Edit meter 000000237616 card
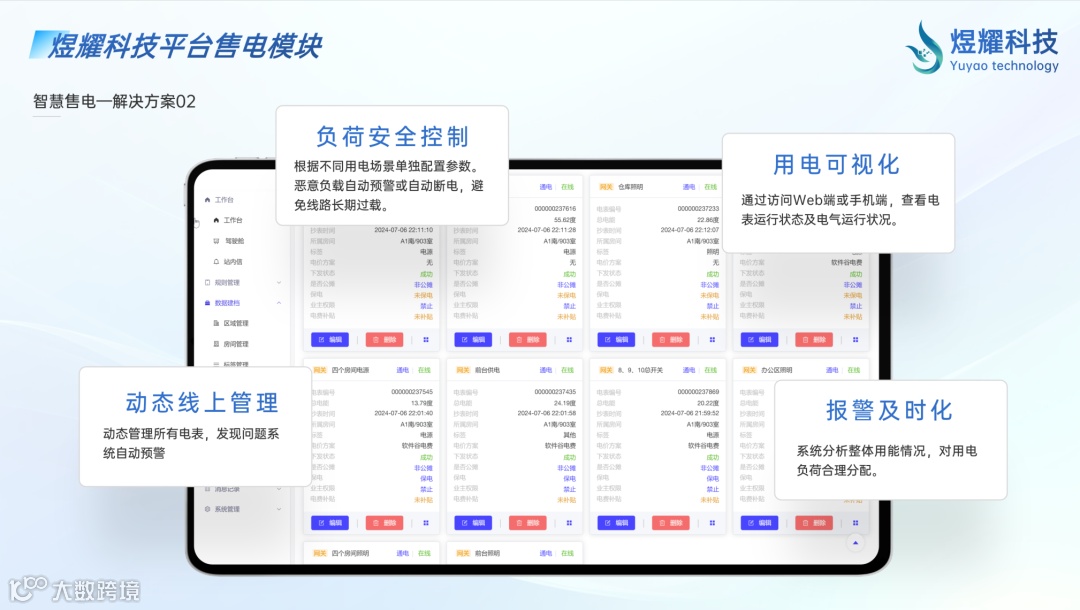This screenshot has height=610, width=1080. pyautogui.click(x=473, y=339)
